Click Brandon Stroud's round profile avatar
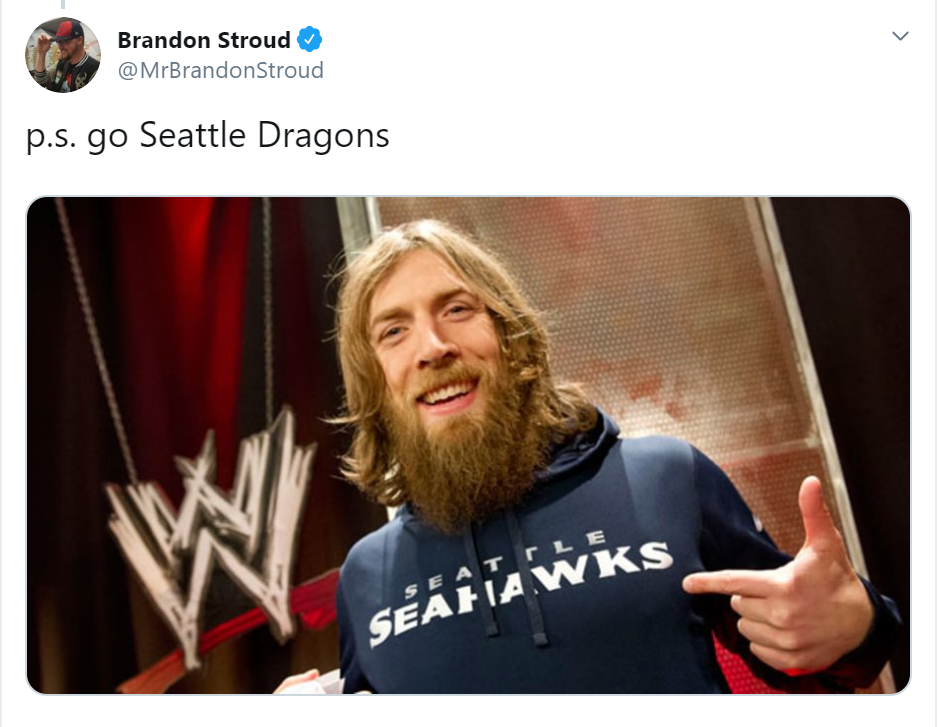 pyautogui.click(x=63, y=55)
